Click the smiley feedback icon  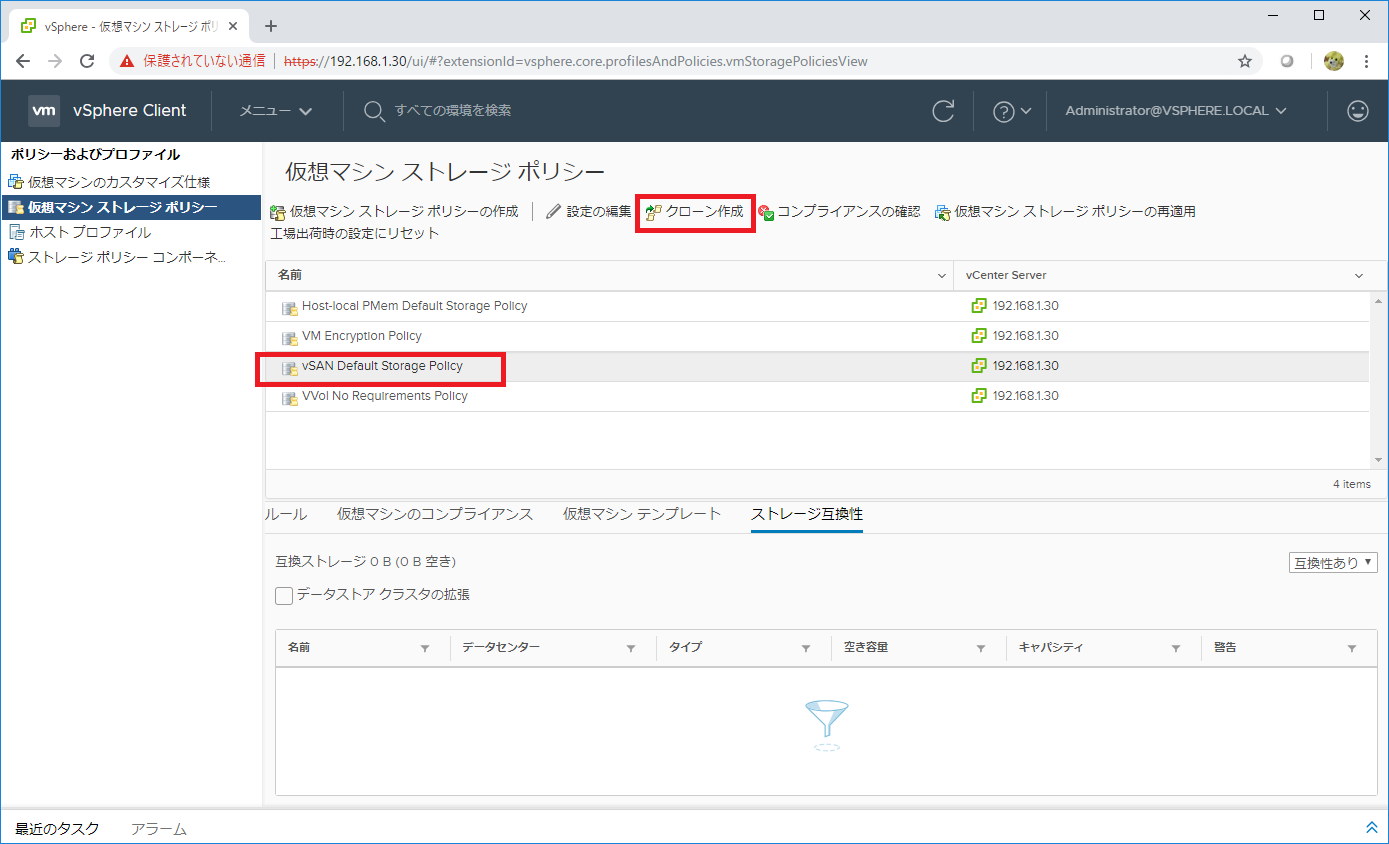point(1358,111)
